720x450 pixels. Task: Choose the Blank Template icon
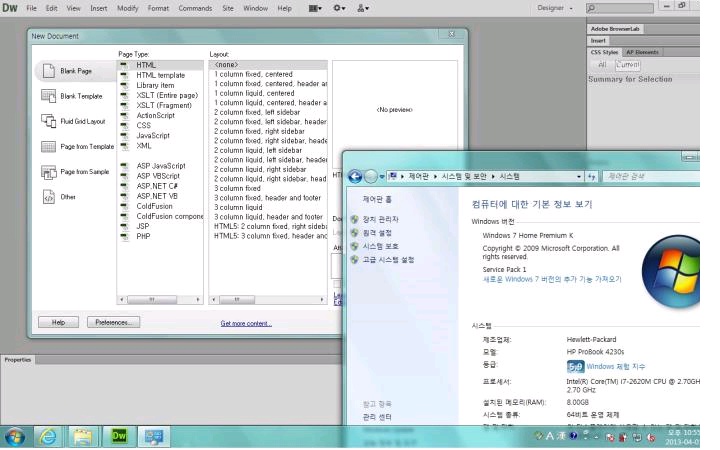coord(49,96)
